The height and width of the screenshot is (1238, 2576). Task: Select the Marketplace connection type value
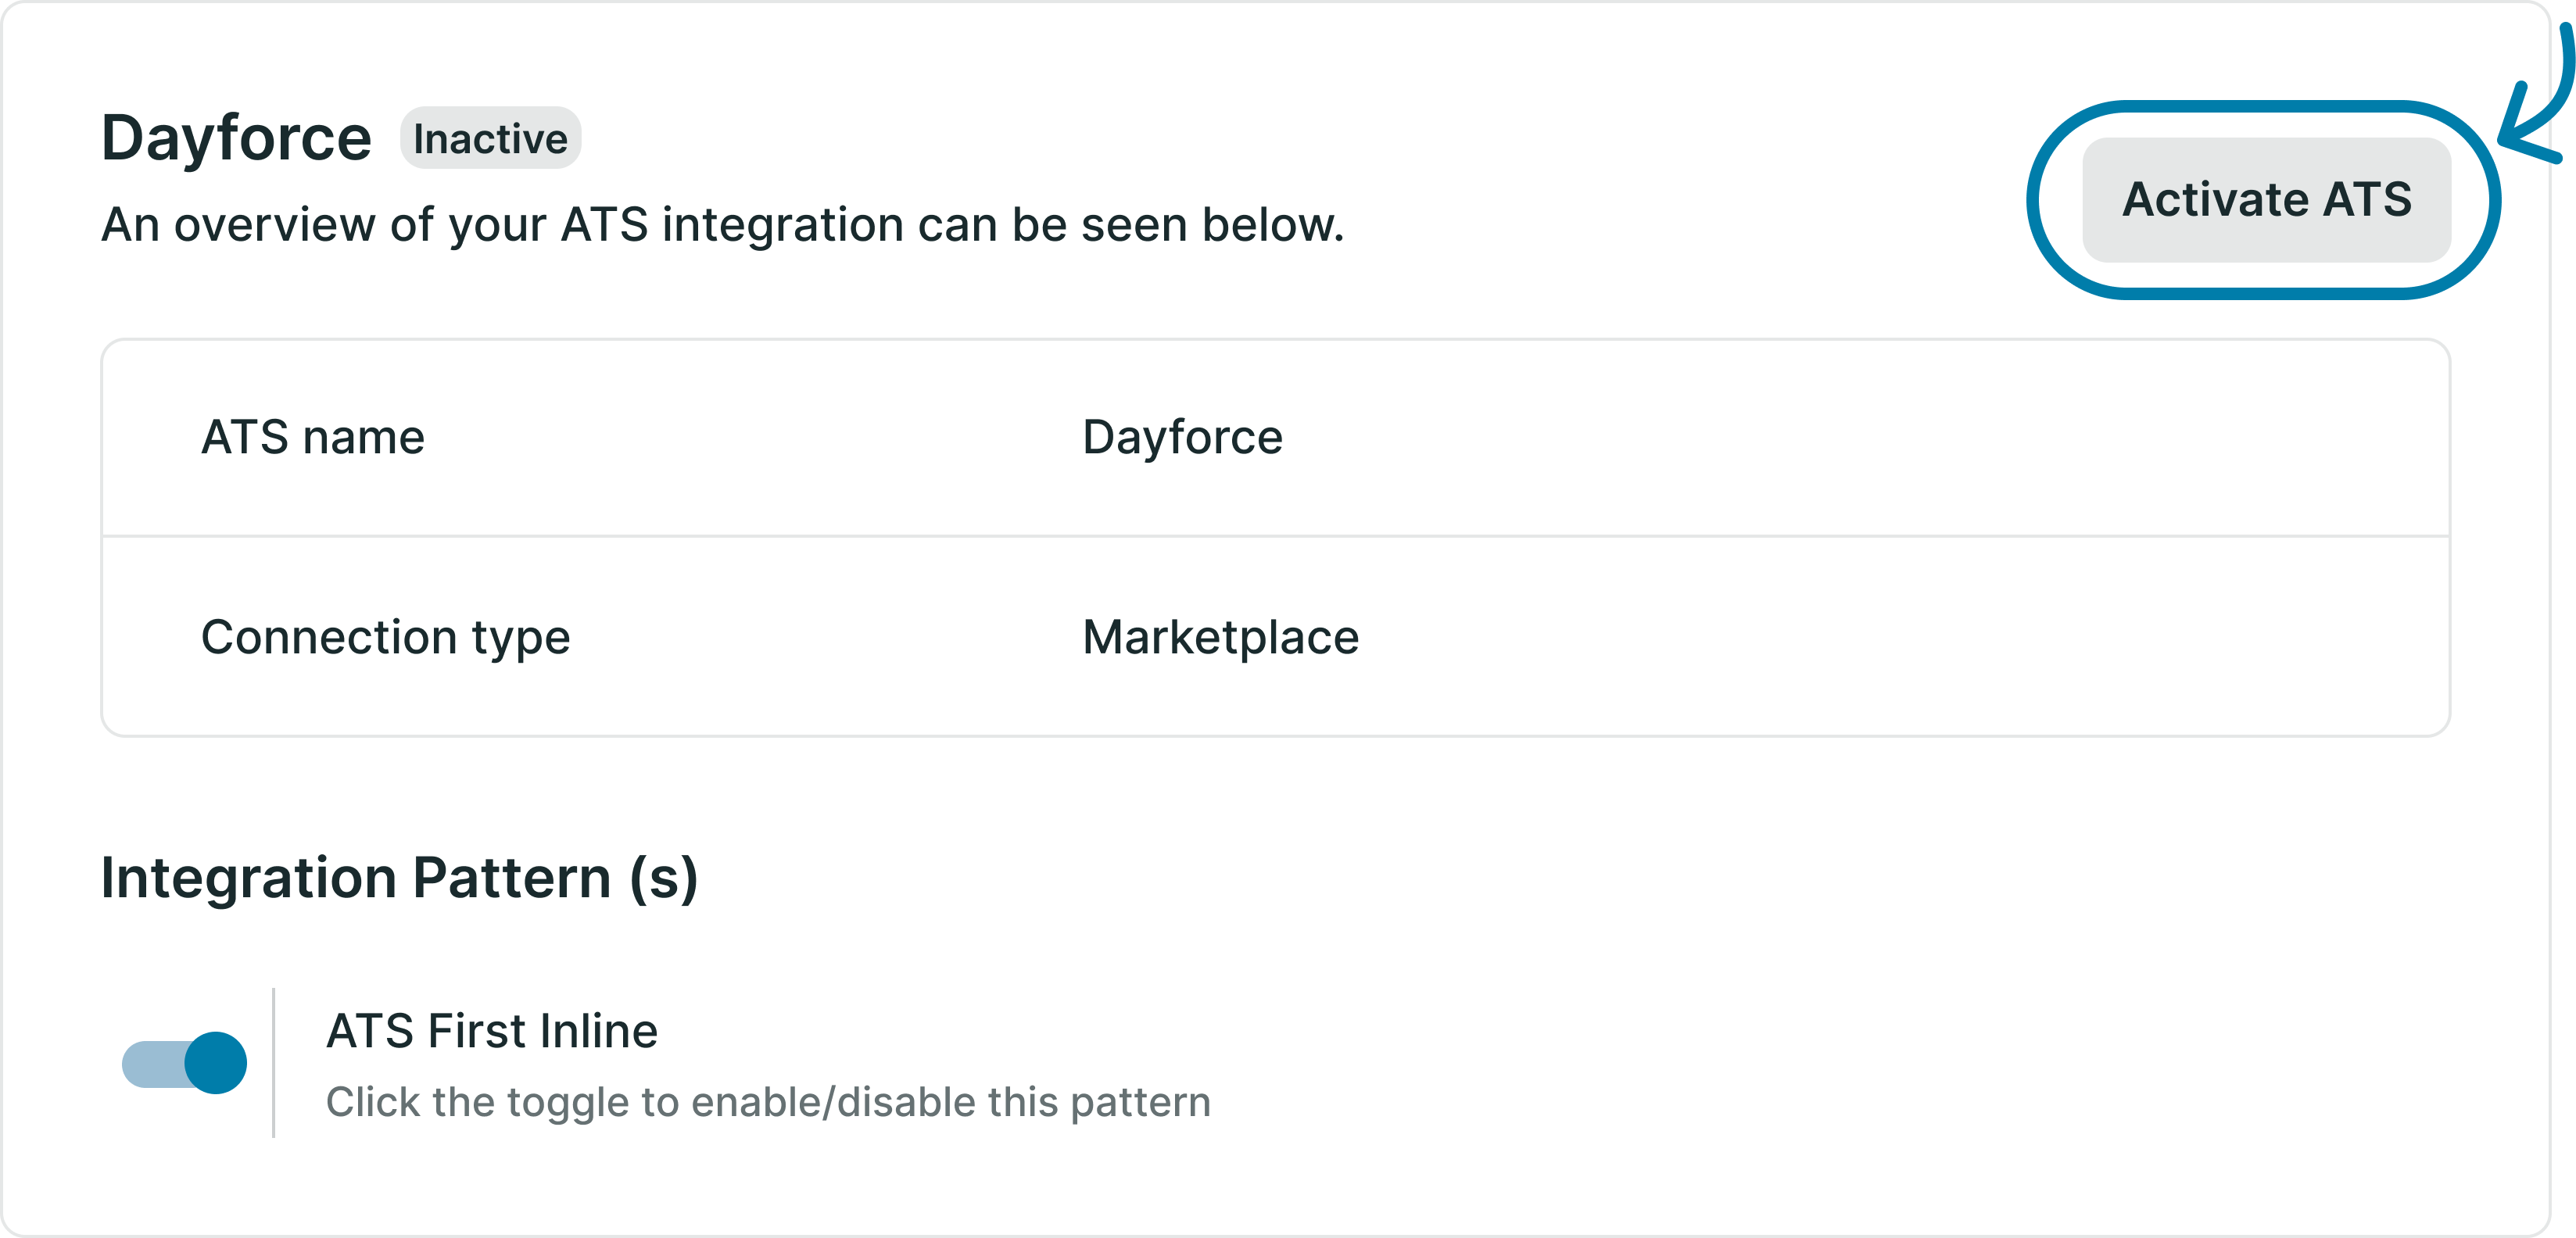tap(1220, 638)
